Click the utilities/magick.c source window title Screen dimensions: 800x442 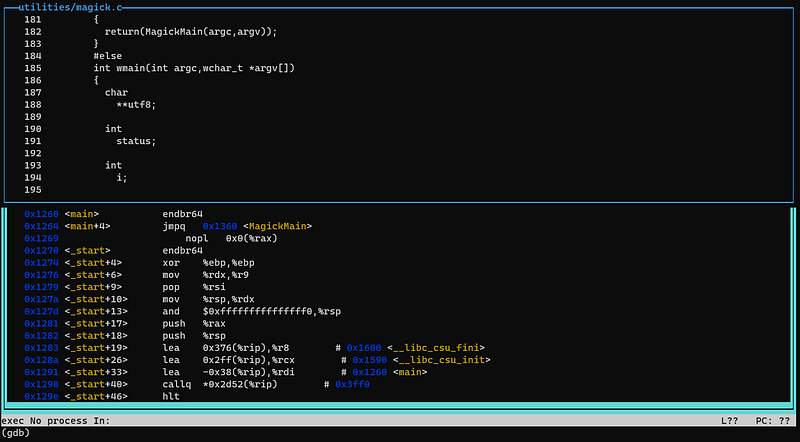(70, 7)
